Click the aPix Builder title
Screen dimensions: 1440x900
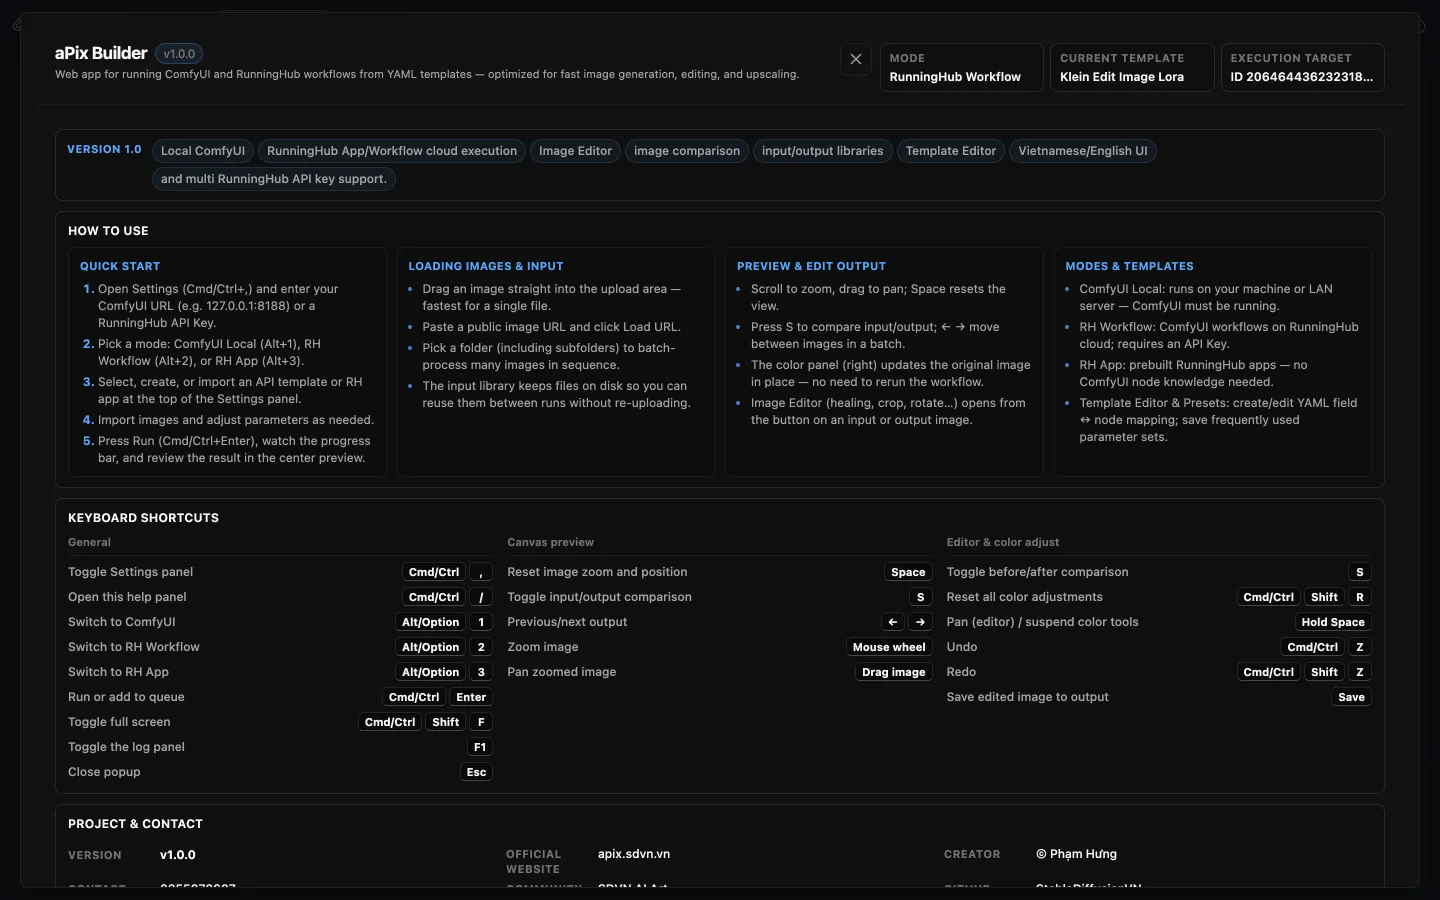[x=101, y=53]
